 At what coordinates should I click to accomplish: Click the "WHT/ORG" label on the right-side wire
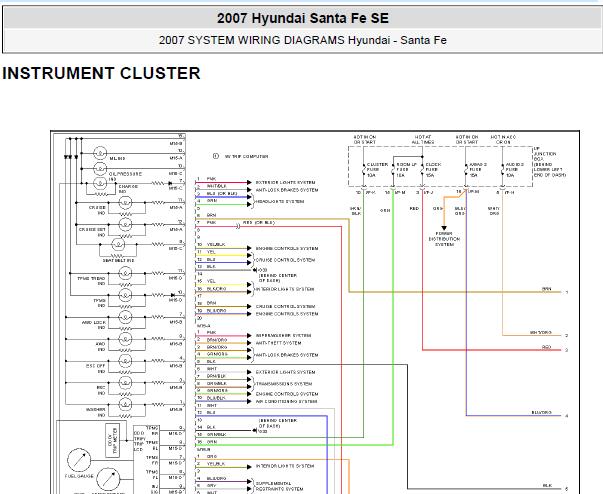541,333
